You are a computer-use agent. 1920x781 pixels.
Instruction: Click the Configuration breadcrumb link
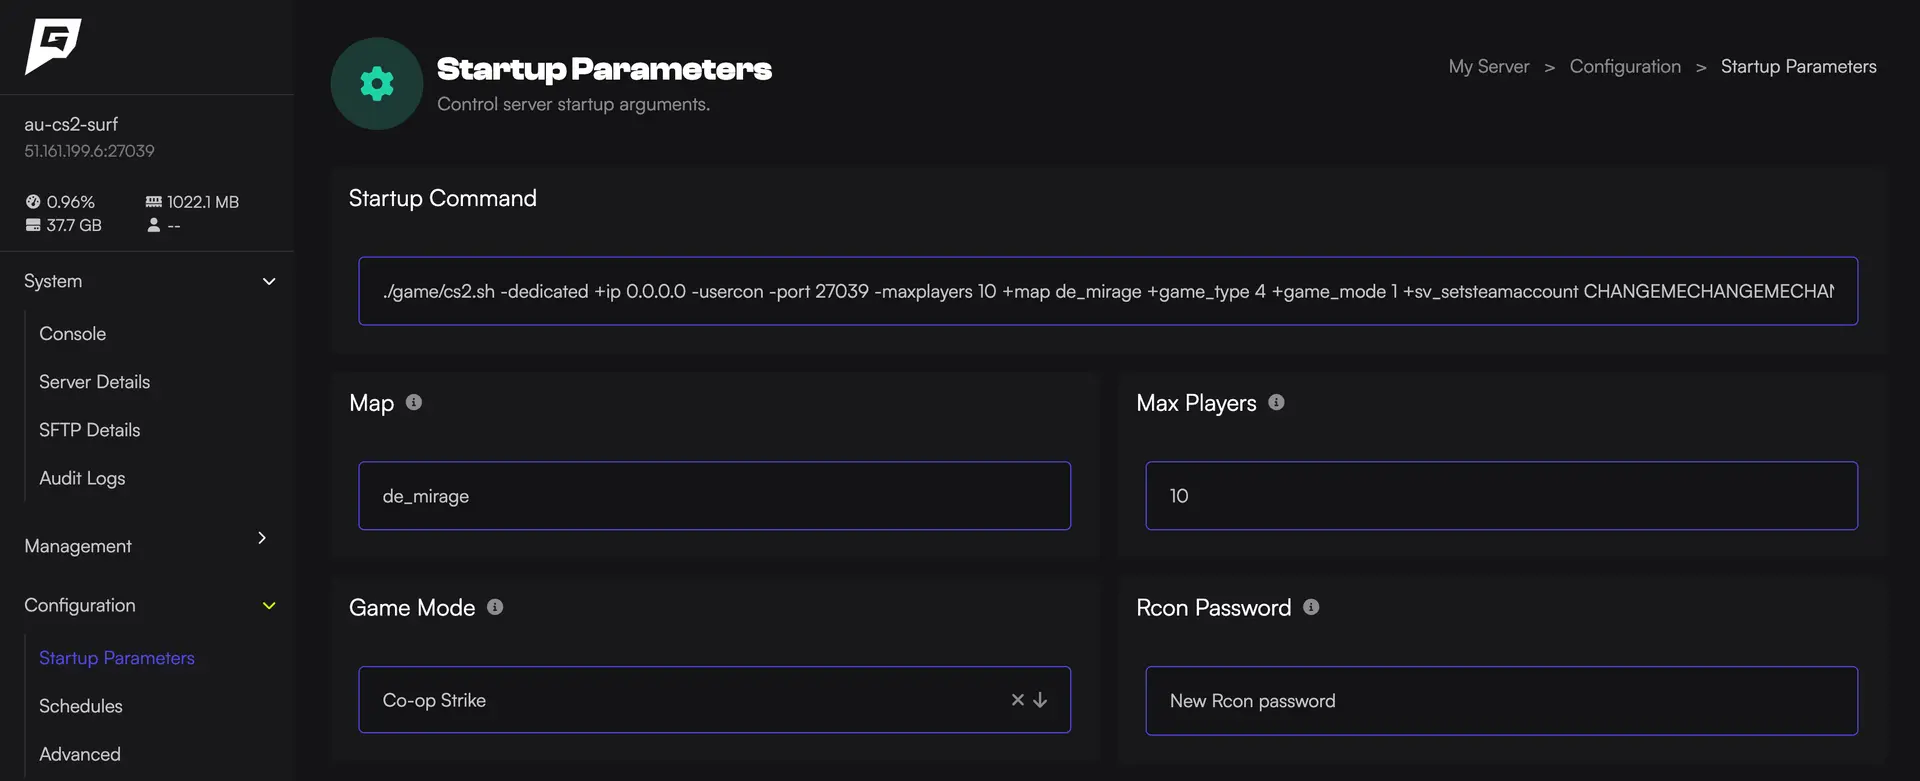pos(1625,66)
